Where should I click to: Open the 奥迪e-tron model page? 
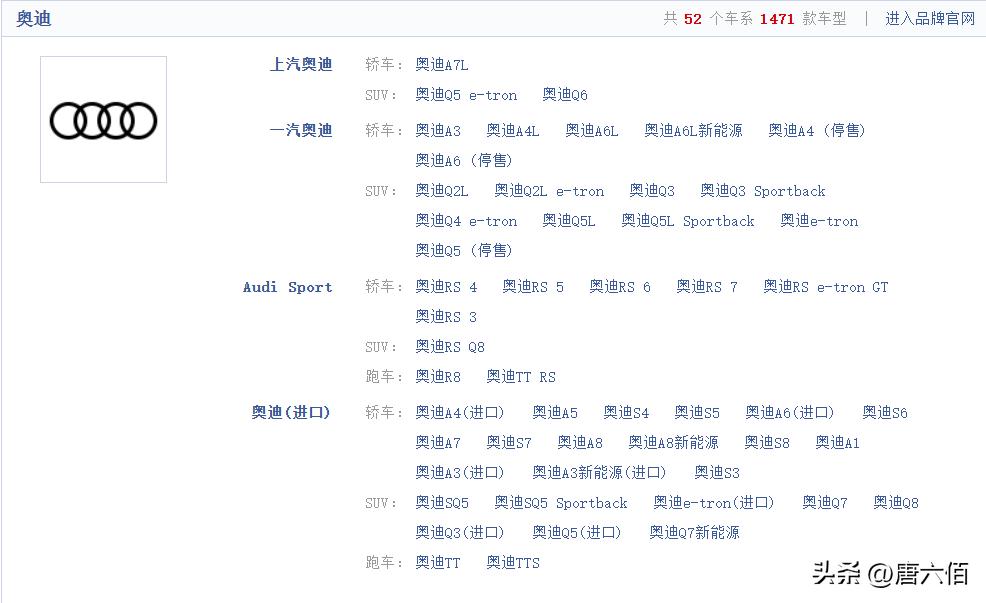coord(818,221)
